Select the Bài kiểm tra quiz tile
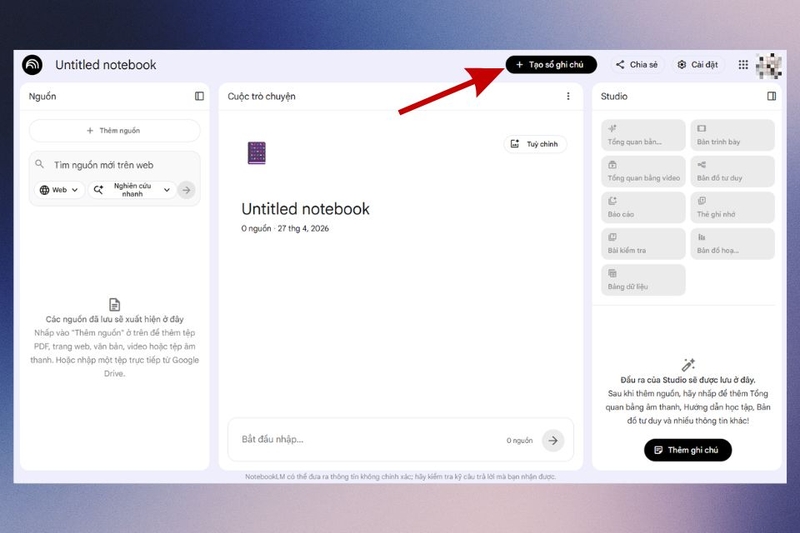800x533 pixels. click(643, 244)
